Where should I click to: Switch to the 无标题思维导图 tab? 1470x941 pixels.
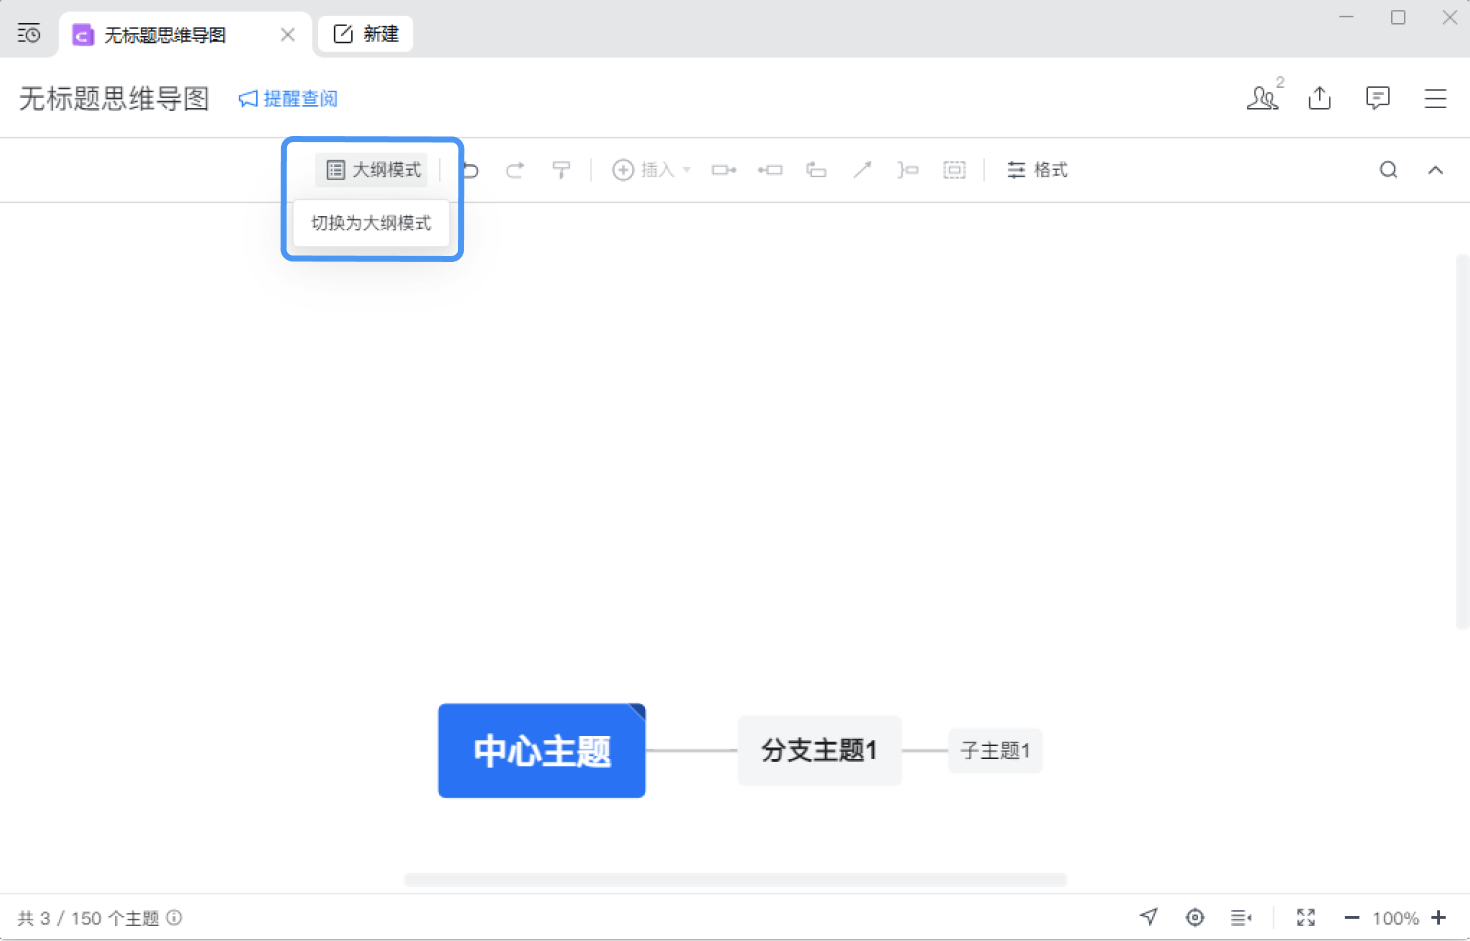click(x=186, y=35)
